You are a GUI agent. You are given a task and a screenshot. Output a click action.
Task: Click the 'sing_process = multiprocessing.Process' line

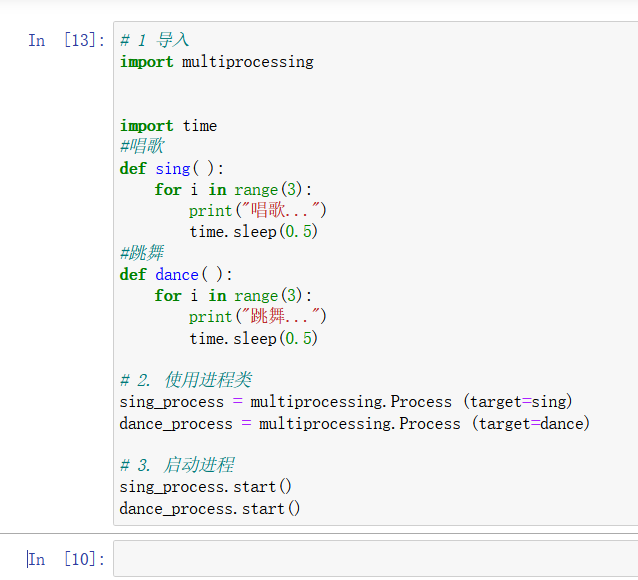point(346,401)
